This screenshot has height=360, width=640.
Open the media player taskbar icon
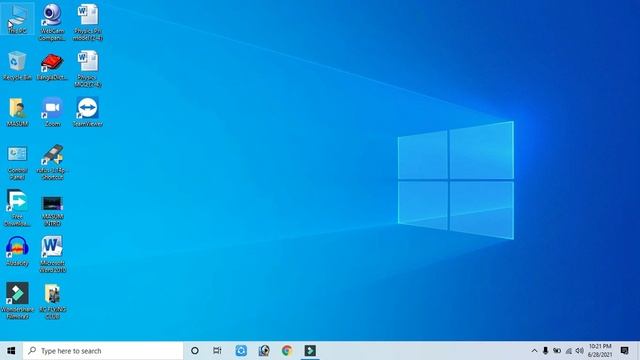point(264,351)
